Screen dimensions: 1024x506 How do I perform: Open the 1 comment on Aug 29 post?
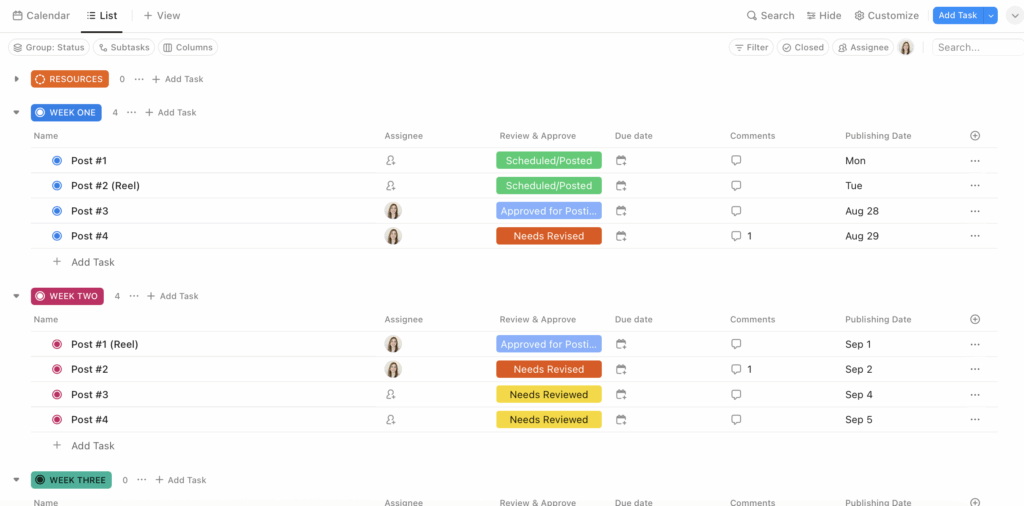741,236
